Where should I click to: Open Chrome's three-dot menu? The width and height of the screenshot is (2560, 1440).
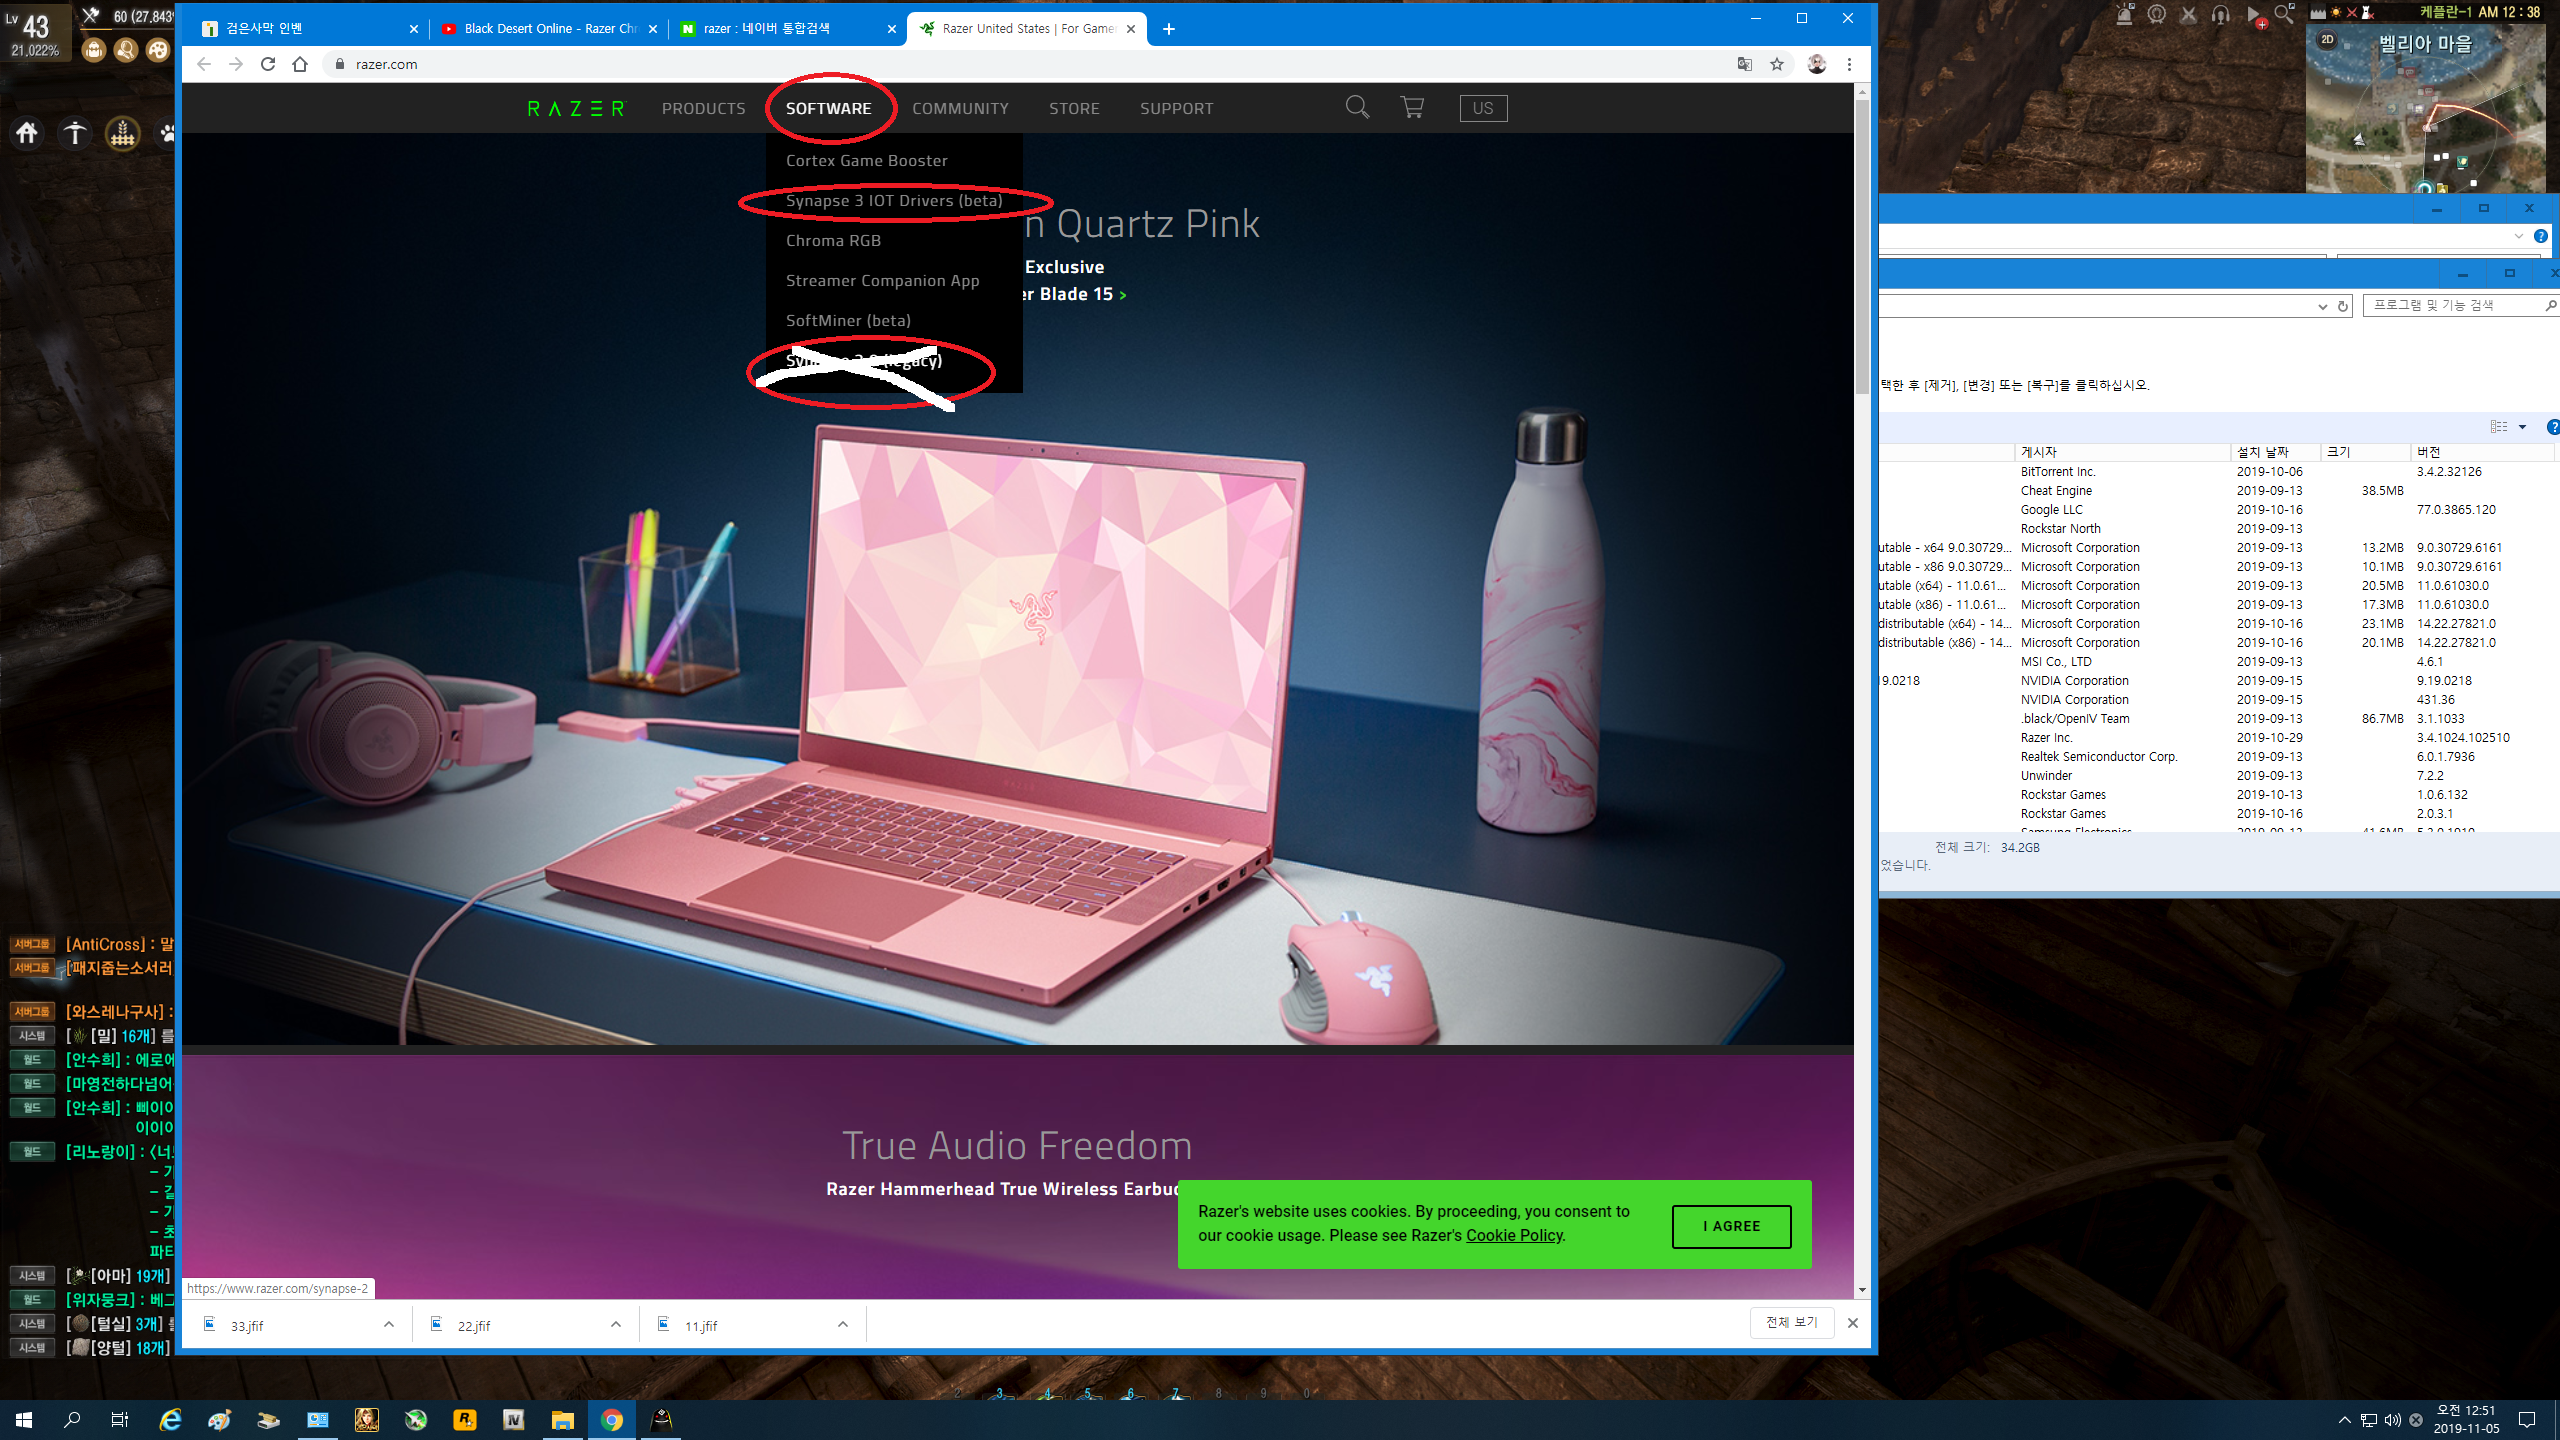[1849, 64]
